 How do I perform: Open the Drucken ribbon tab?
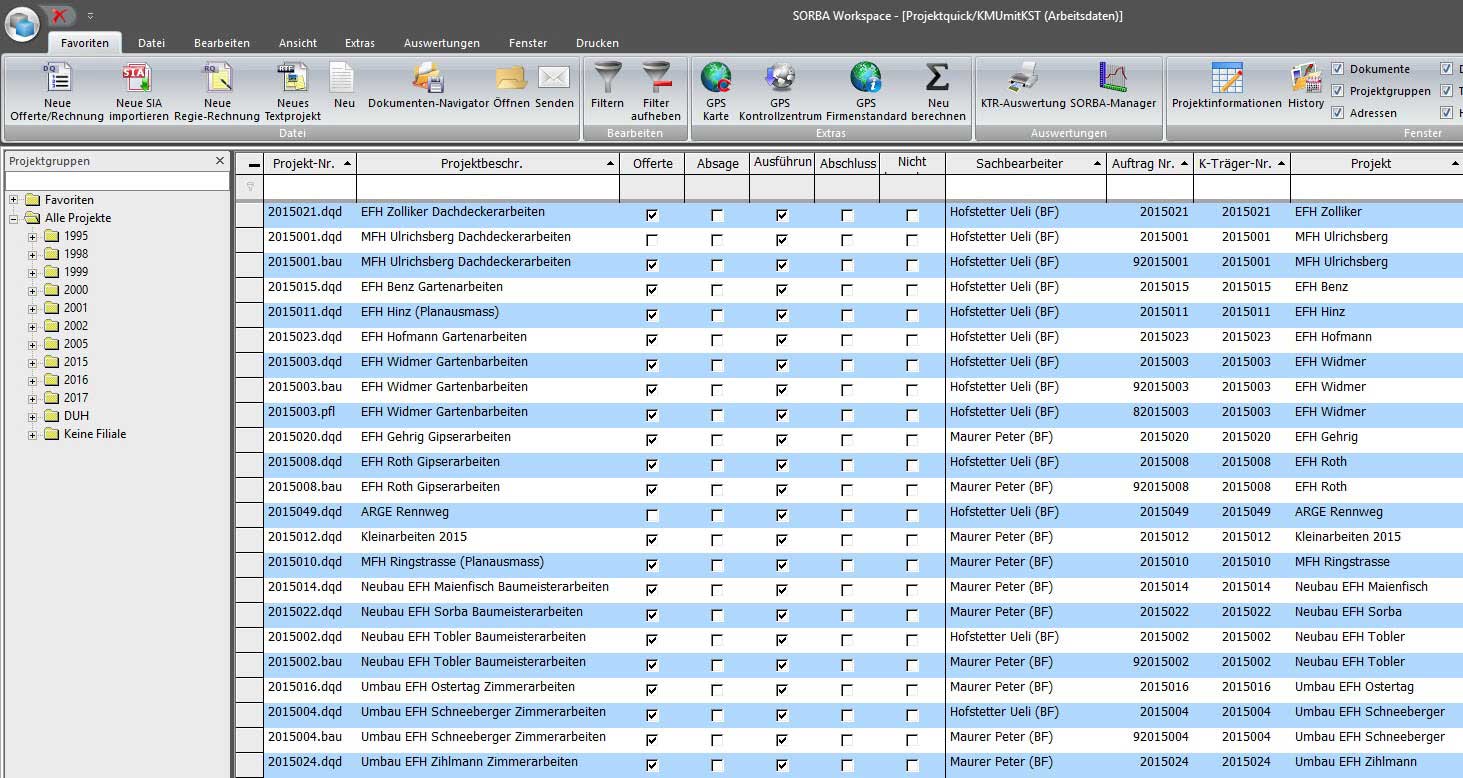(597, 43)
